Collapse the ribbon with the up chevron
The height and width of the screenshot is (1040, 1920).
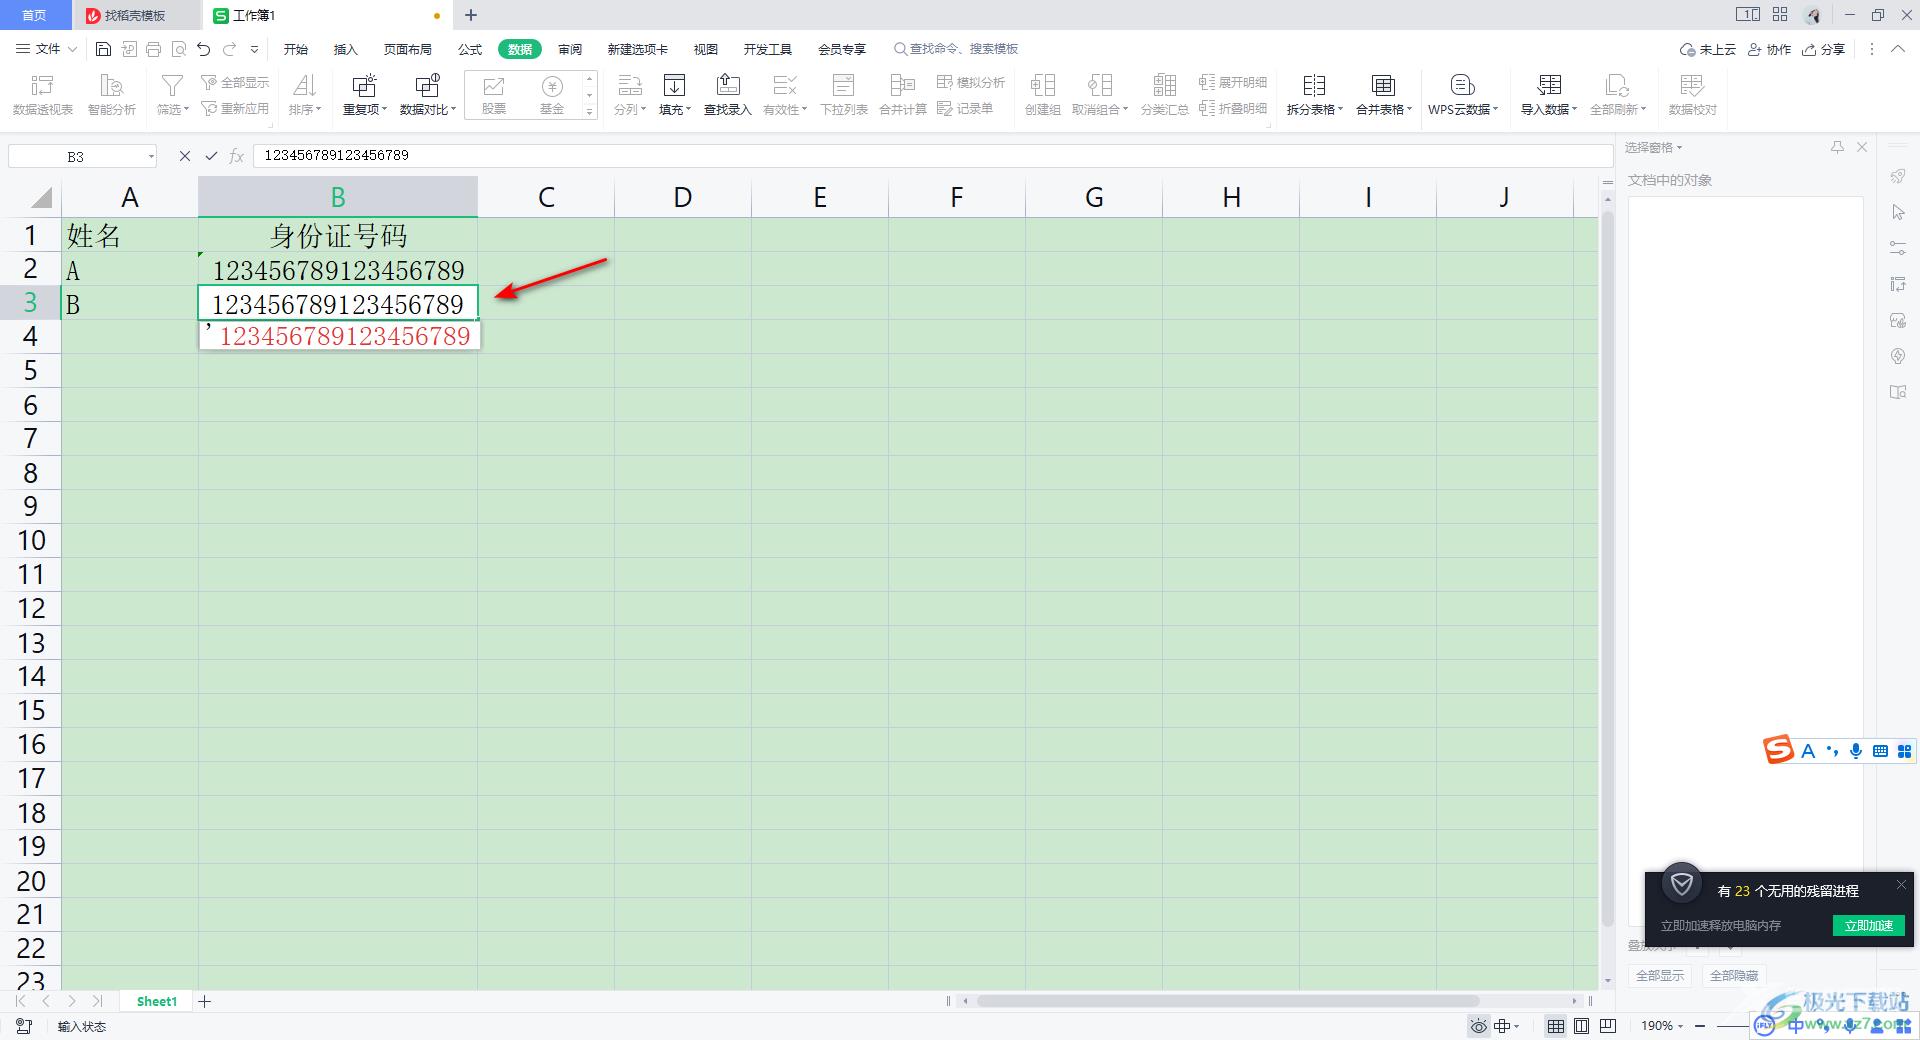click(x=1898, y=49)
